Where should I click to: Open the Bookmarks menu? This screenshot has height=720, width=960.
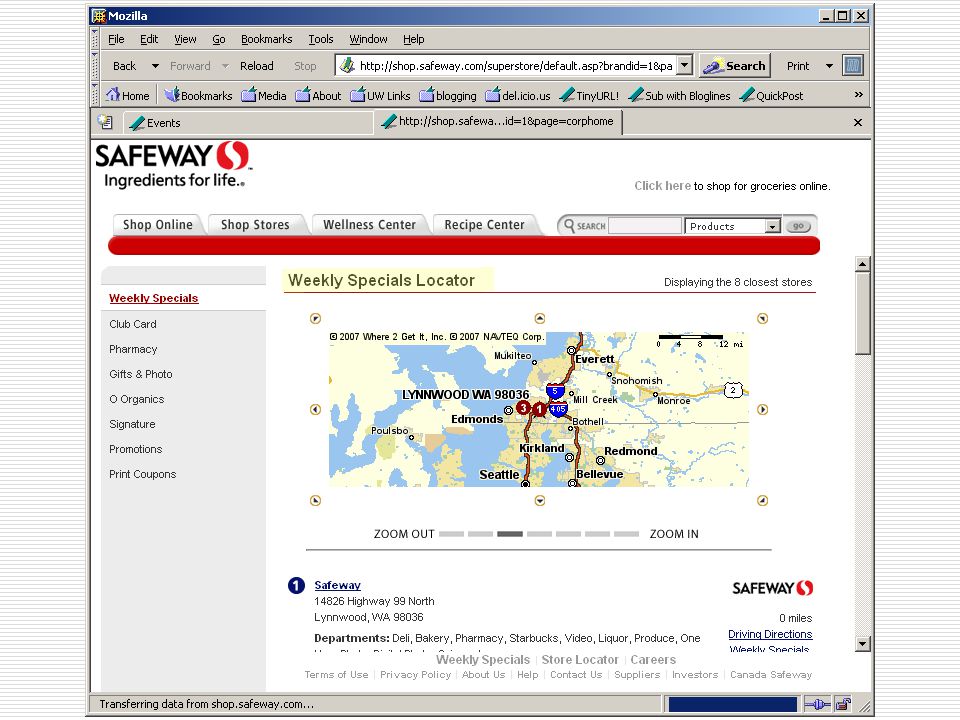266,39
